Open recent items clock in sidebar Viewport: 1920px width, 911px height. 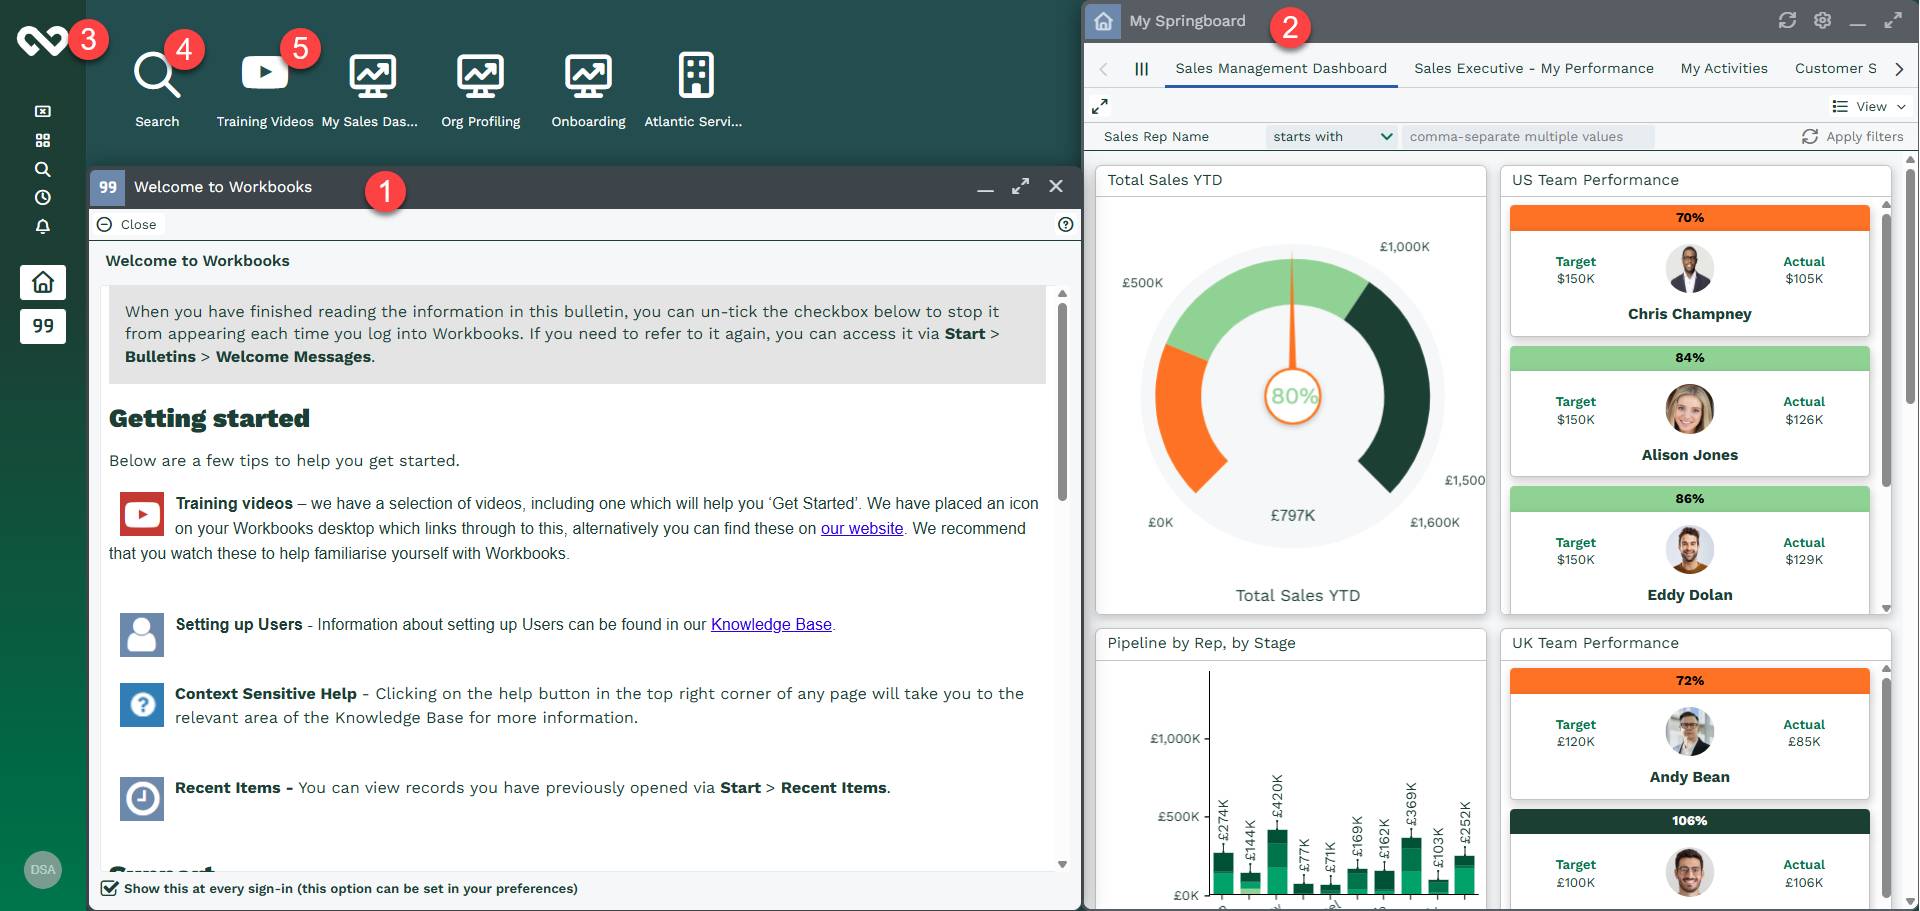click(43, 198)
